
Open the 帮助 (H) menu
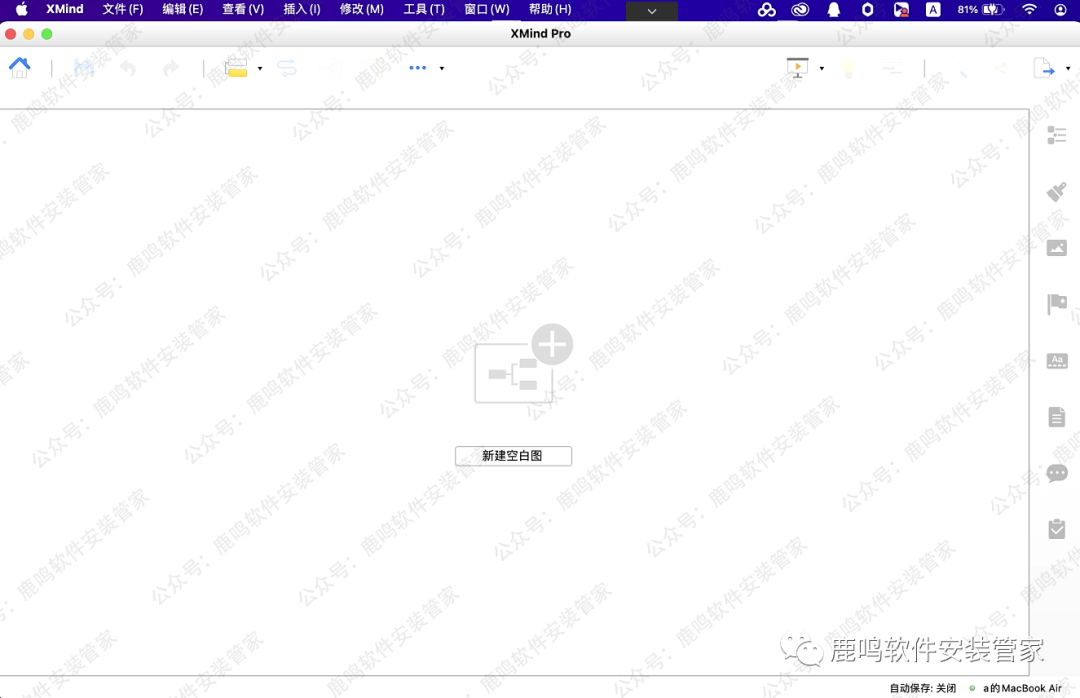pyautogui.click(x=548, y=9)
